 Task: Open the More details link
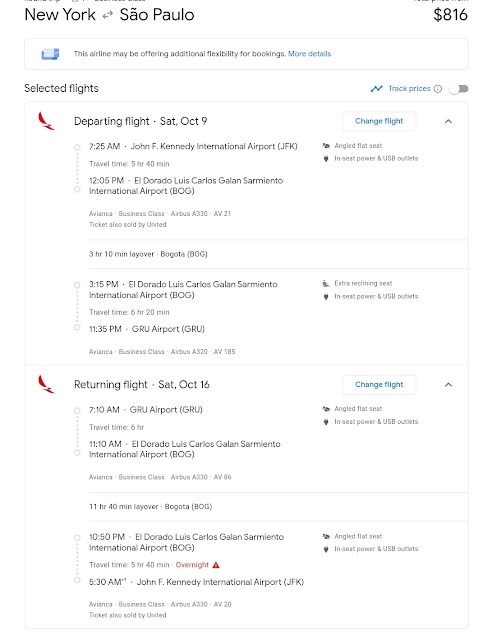309,54
